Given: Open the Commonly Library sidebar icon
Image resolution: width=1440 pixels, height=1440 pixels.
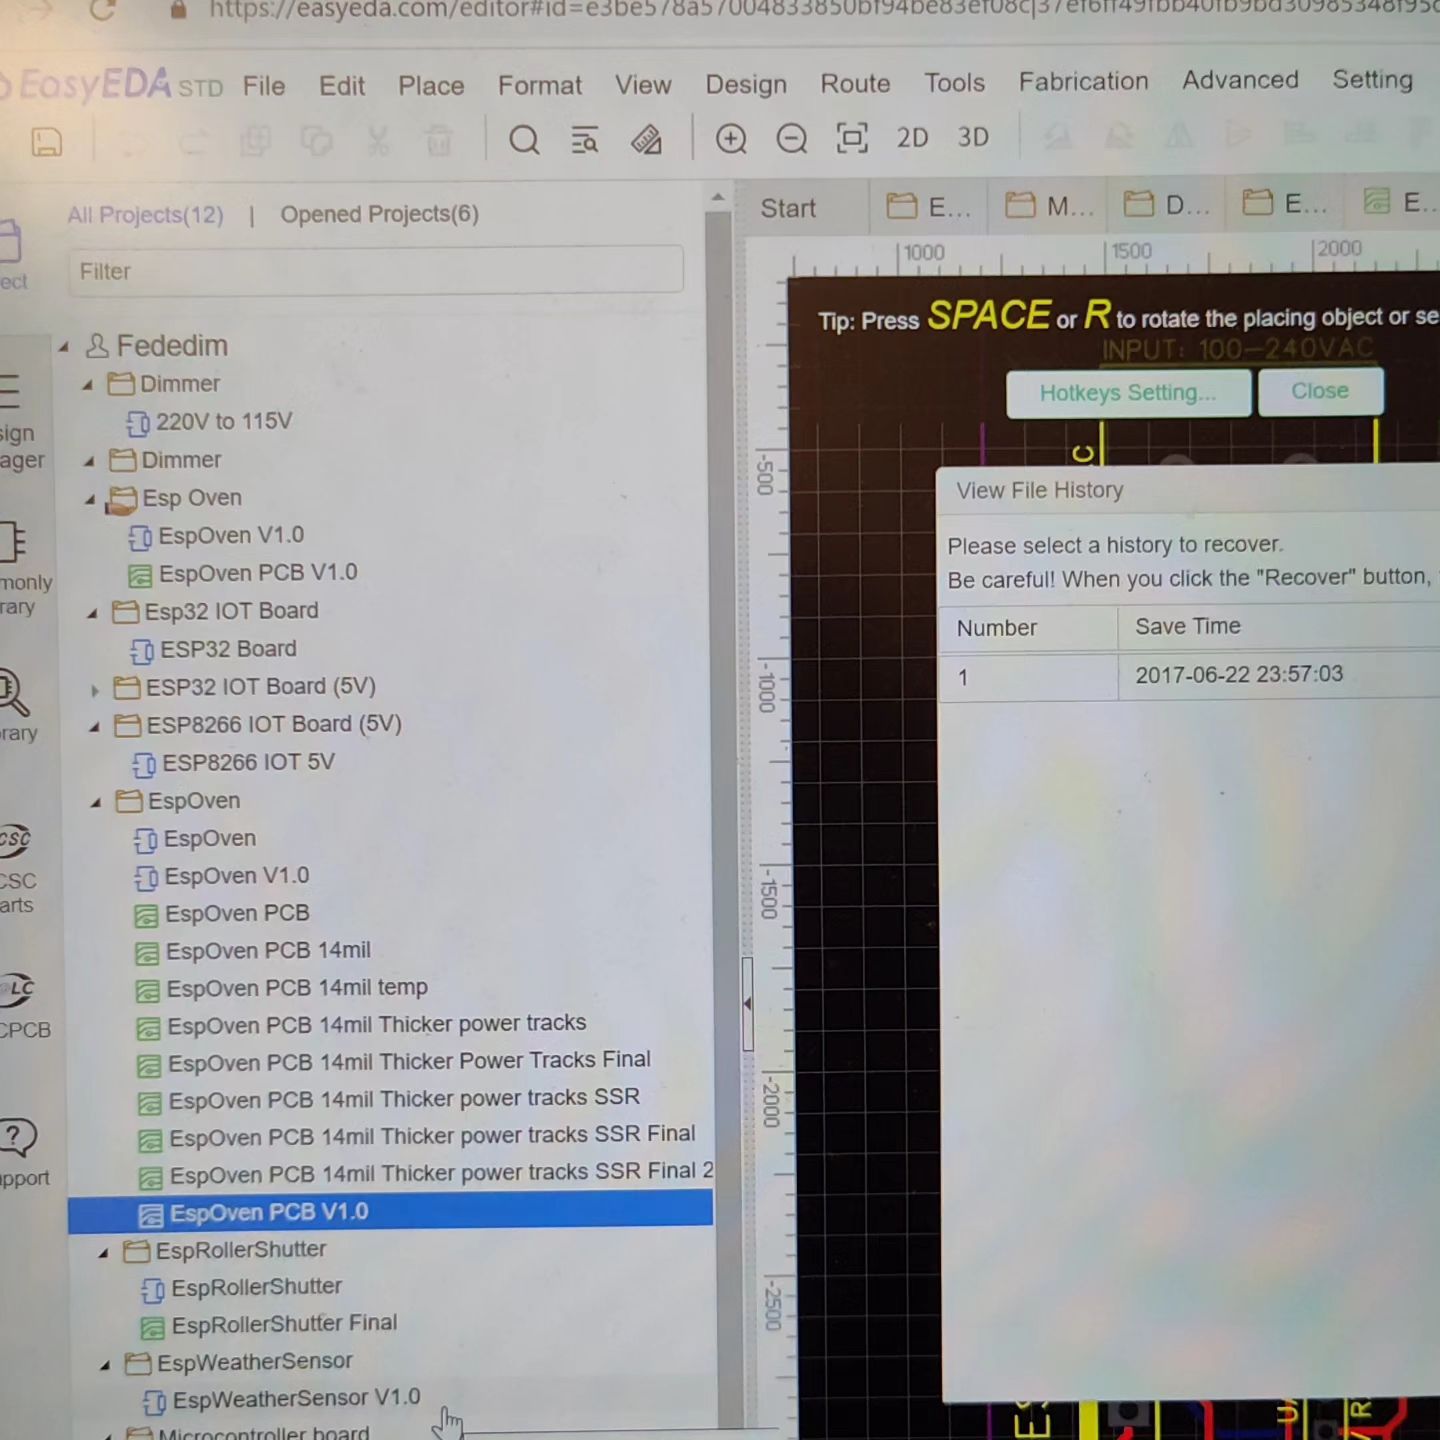Looking at the screenshot, I should (20, 568).
